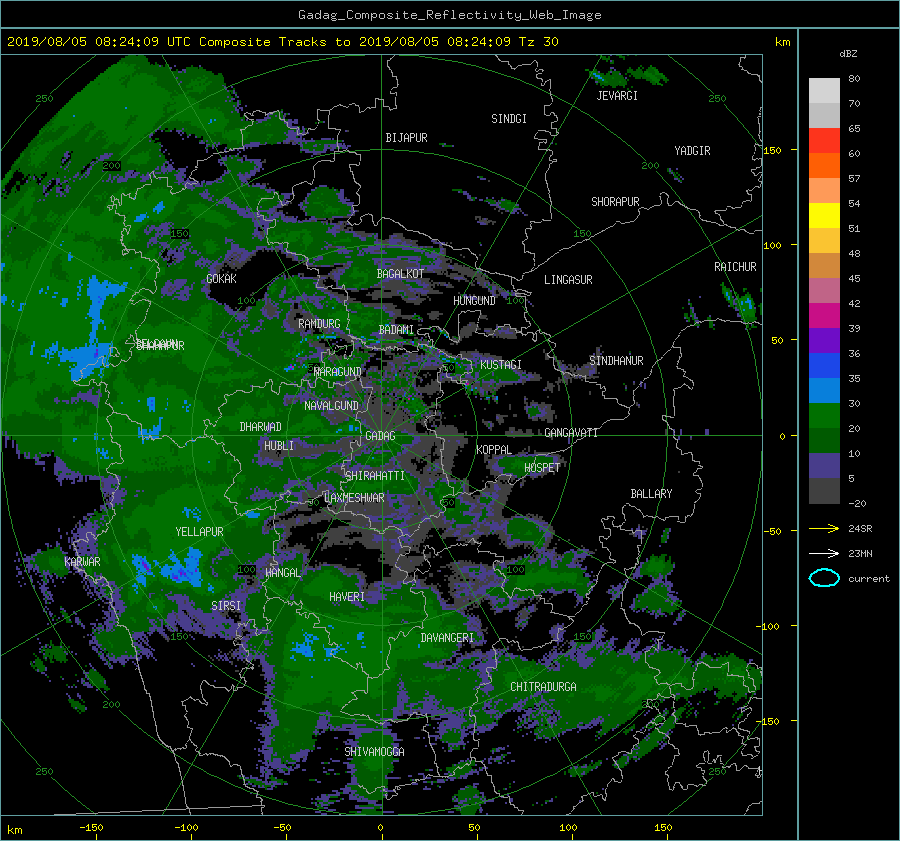The height and width of the screenshot is (841, 900).
Task: Click the KARWAR city label
Action: coord(82,562)
